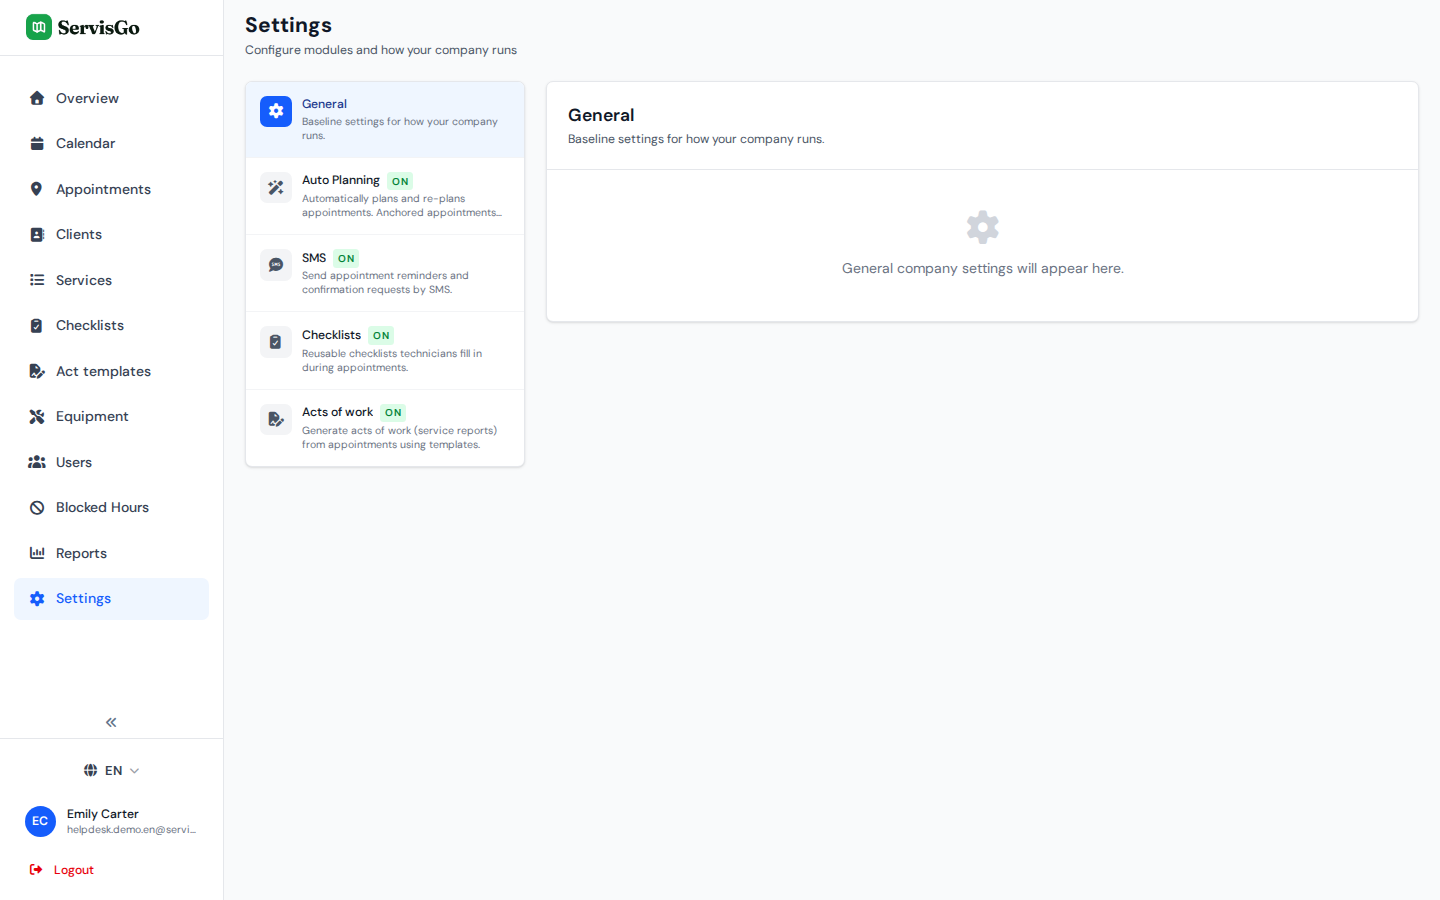1440x900 pixels.
Task: Click the Auto Planning magic wand icon
Action: click(x=276, y=188)
